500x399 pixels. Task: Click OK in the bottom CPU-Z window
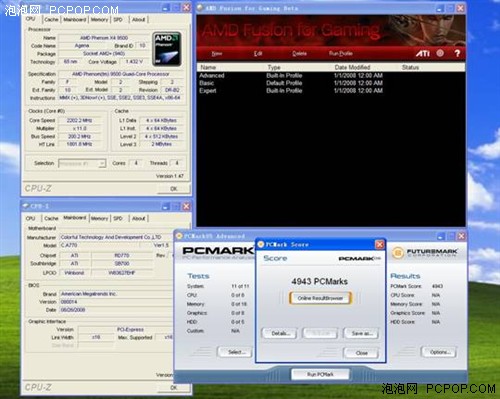coord(174,388)
